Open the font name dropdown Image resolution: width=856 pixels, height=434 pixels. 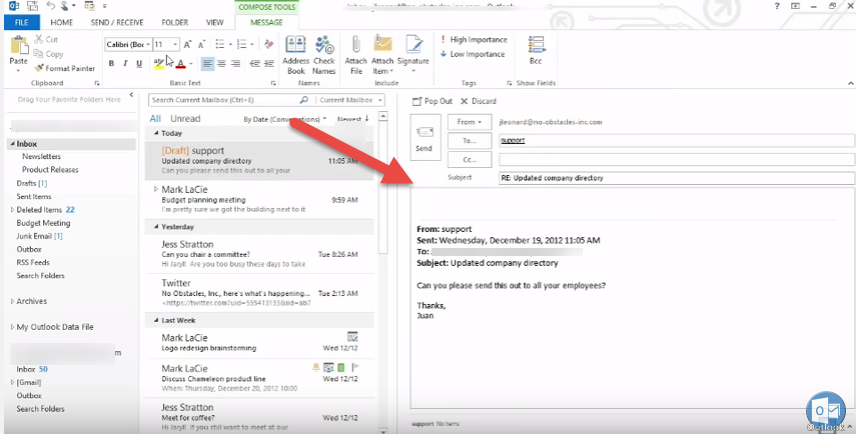pos(148,44)
